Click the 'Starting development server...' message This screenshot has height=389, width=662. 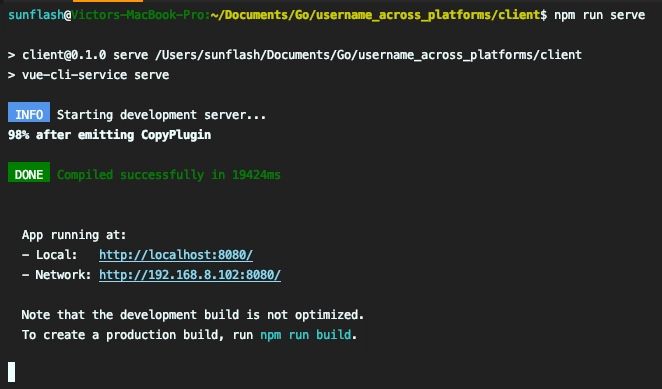[161, 114]
